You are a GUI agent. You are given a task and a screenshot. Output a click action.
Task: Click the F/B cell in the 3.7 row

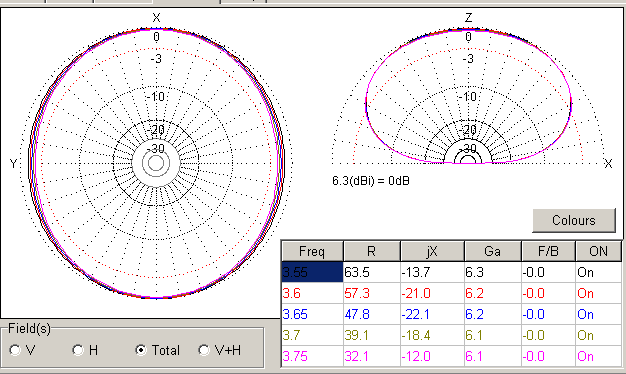[x=548, y=335]
